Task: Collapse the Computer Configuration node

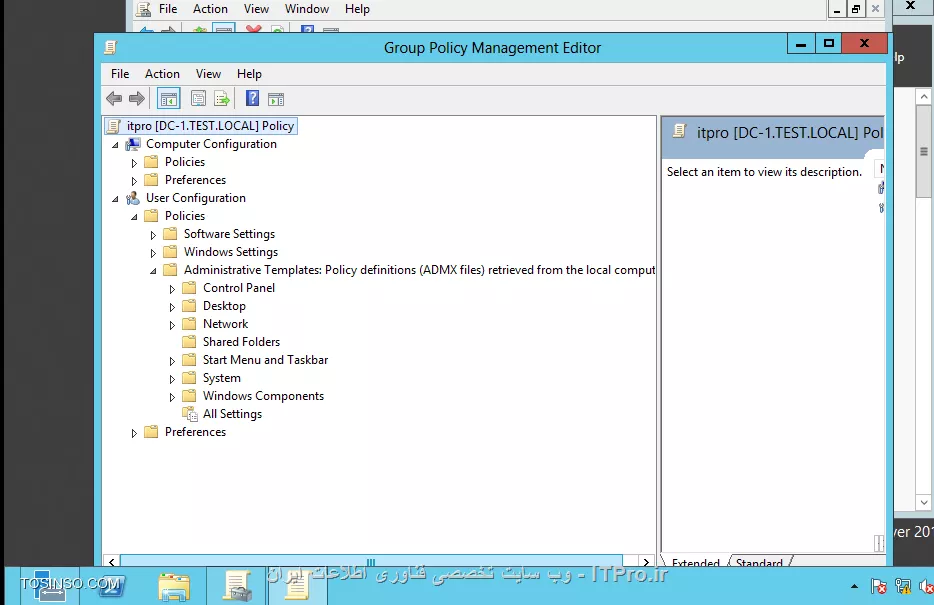Action: 116,145
